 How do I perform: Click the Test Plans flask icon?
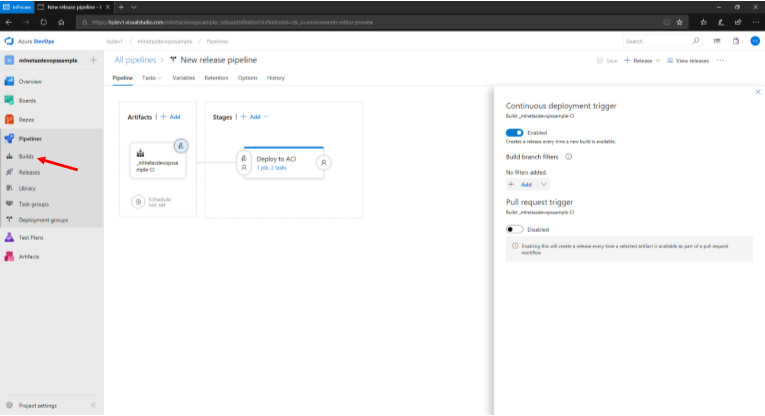tap(9, 237)
